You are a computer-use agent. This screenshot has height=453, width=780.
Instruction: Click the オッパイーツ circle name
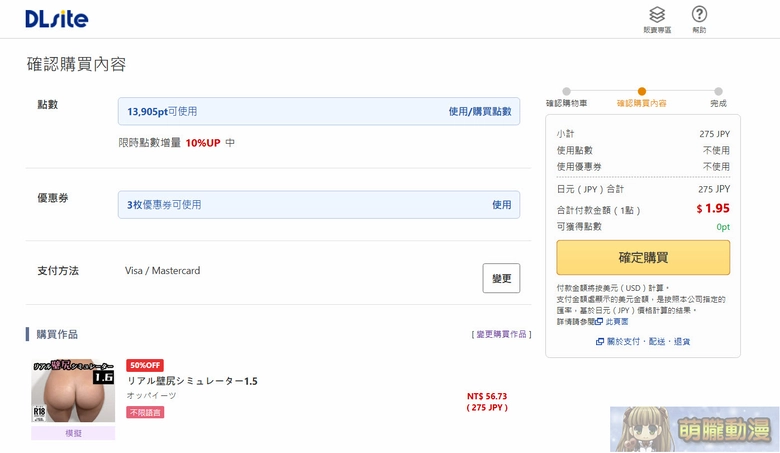[151, 396]
